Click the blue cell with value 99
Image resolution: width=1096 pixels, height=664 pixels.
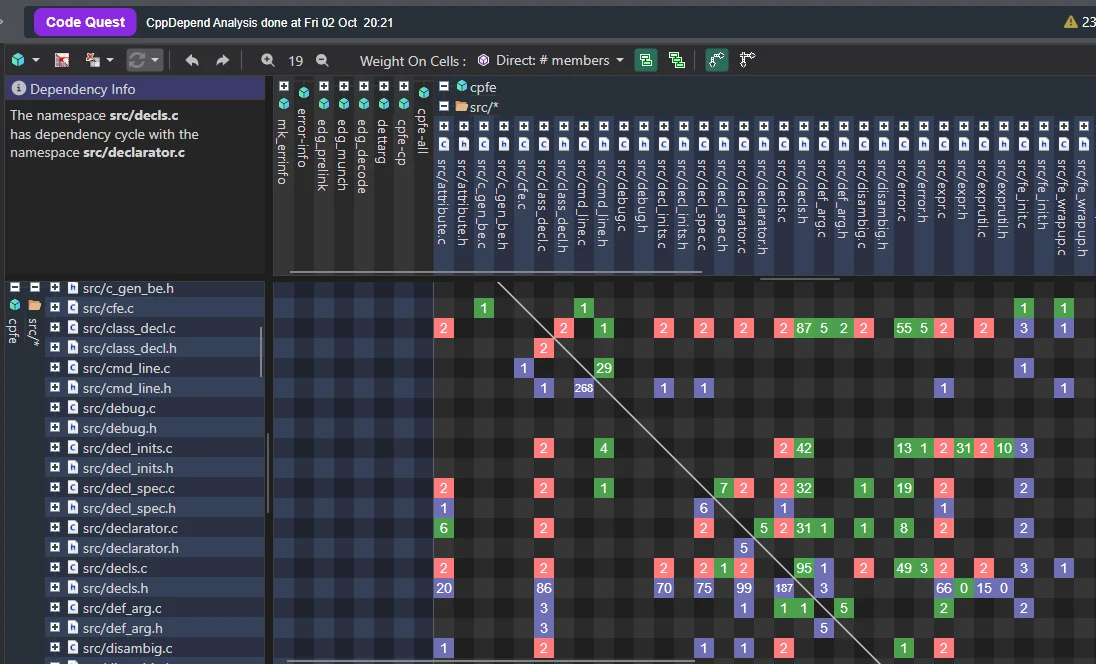coord(744,589)
